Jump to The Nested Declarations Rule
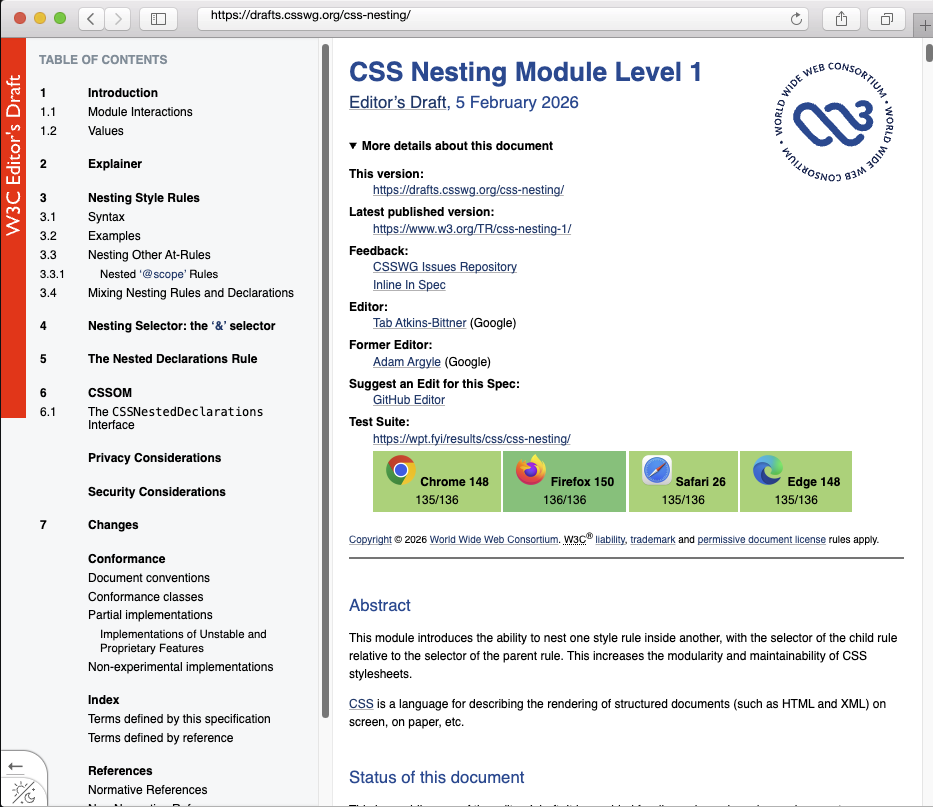This screenshot has height=807, width=933. pos(173,359)
